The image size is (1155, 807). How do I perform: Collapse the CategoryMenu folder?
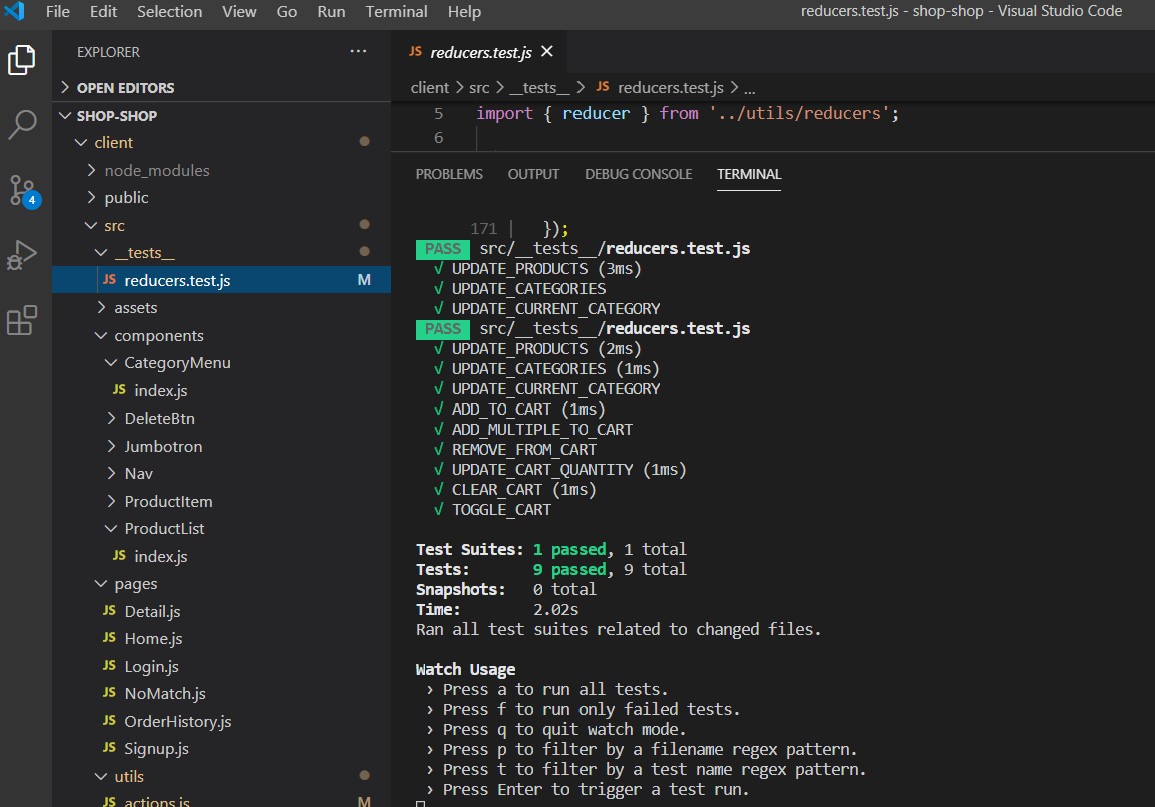[x=111, y=362]
